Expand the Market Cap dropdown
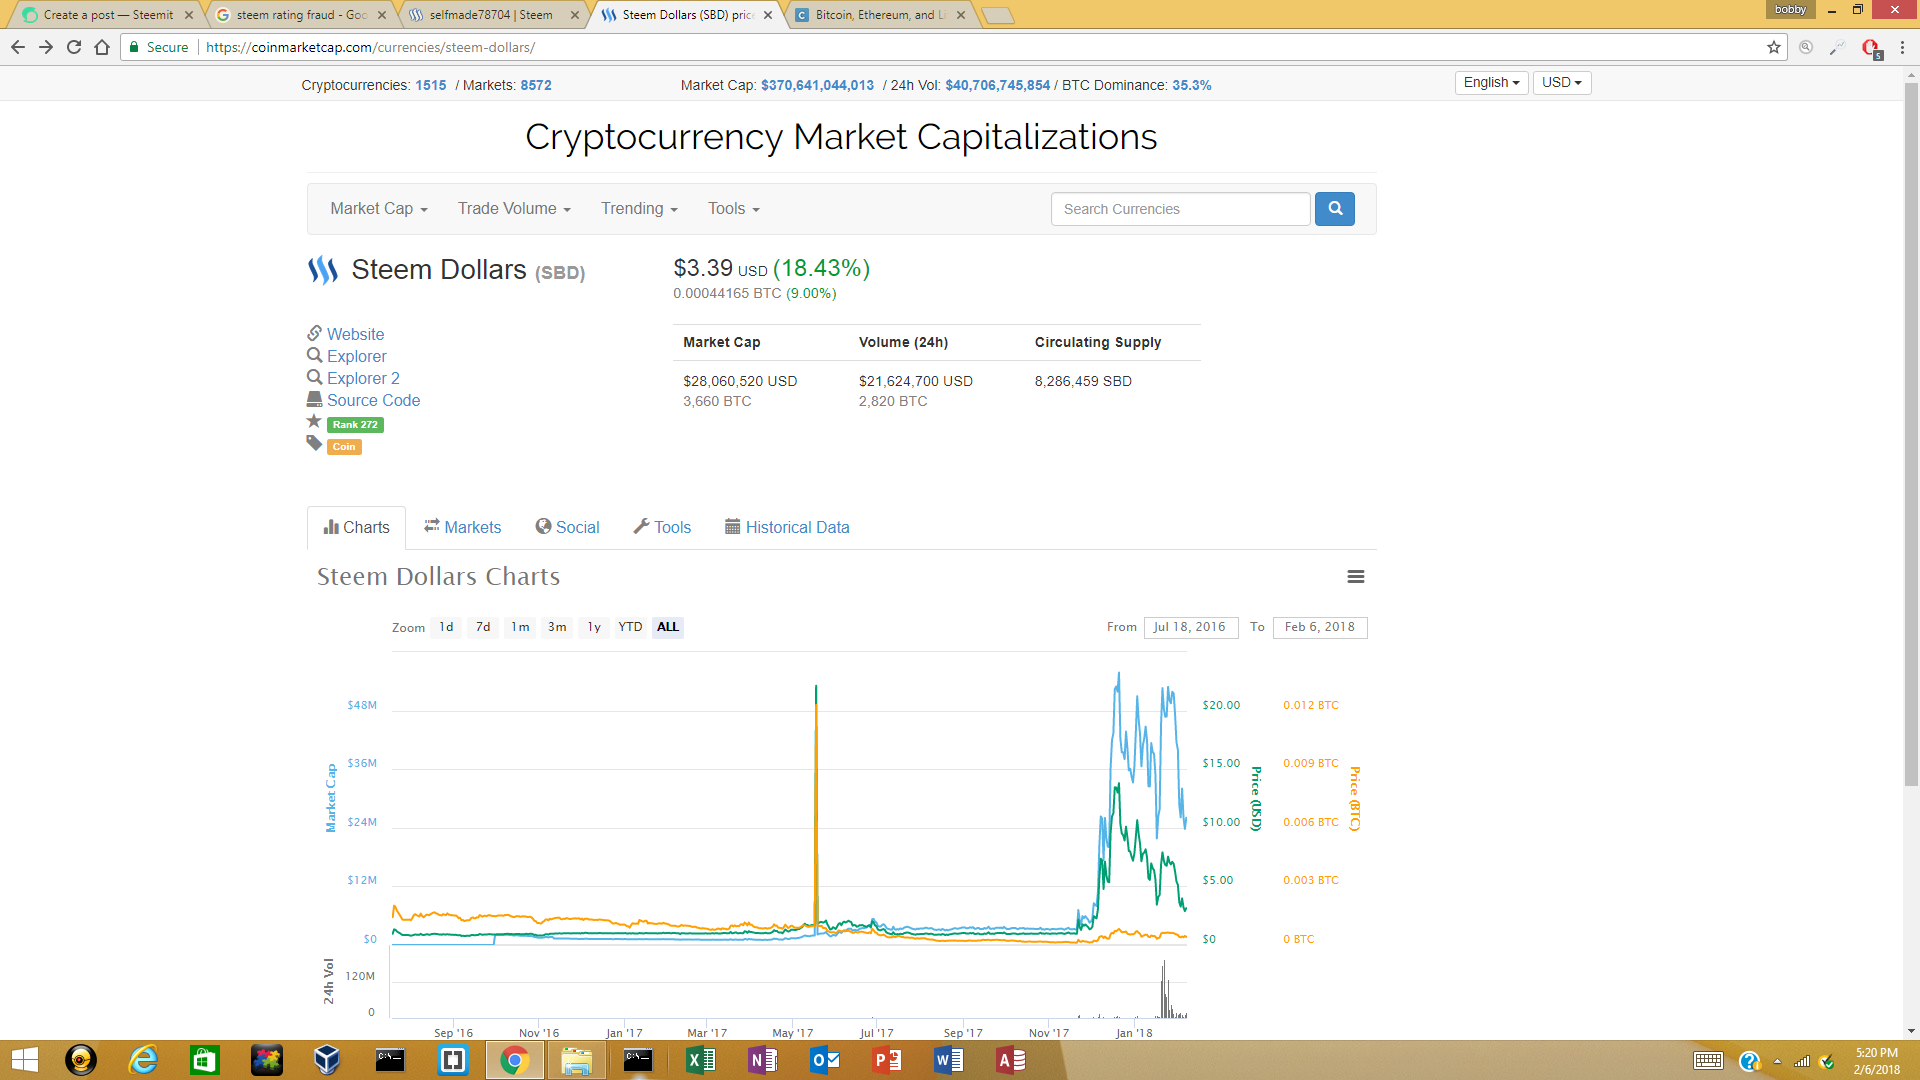1920x1080 pixels. [x=379, y=209]
